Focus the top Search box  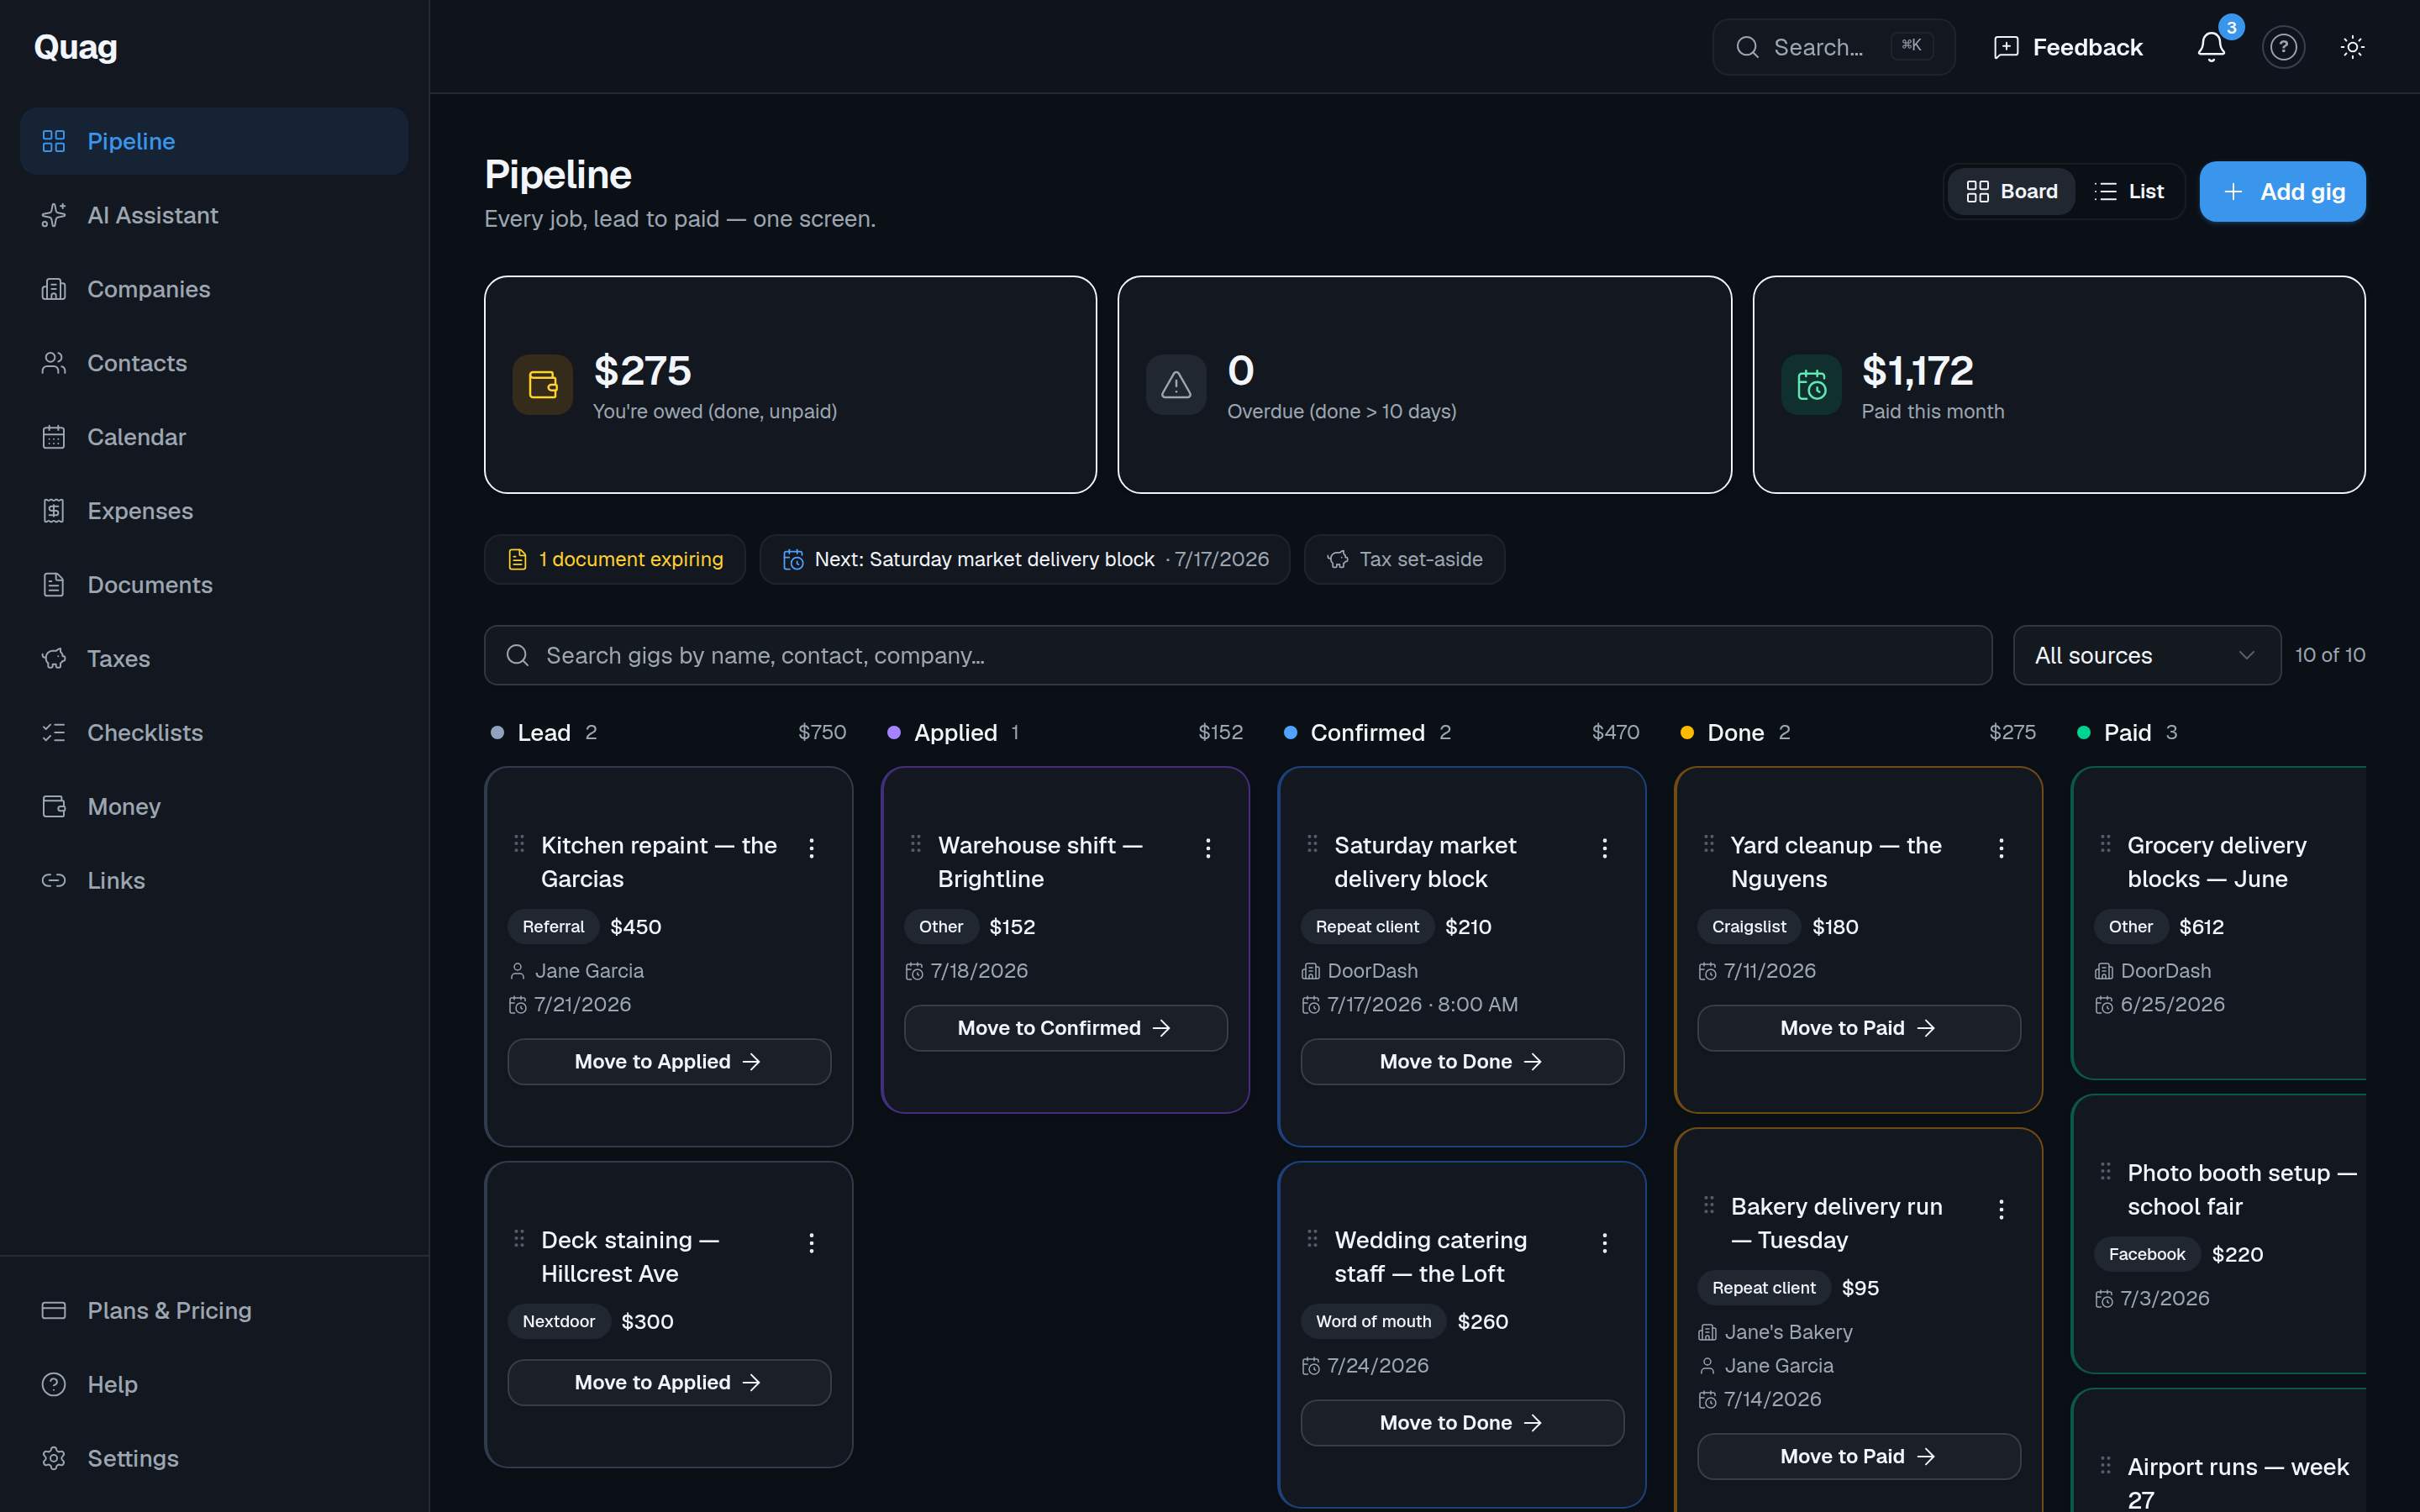[1833, 47]
